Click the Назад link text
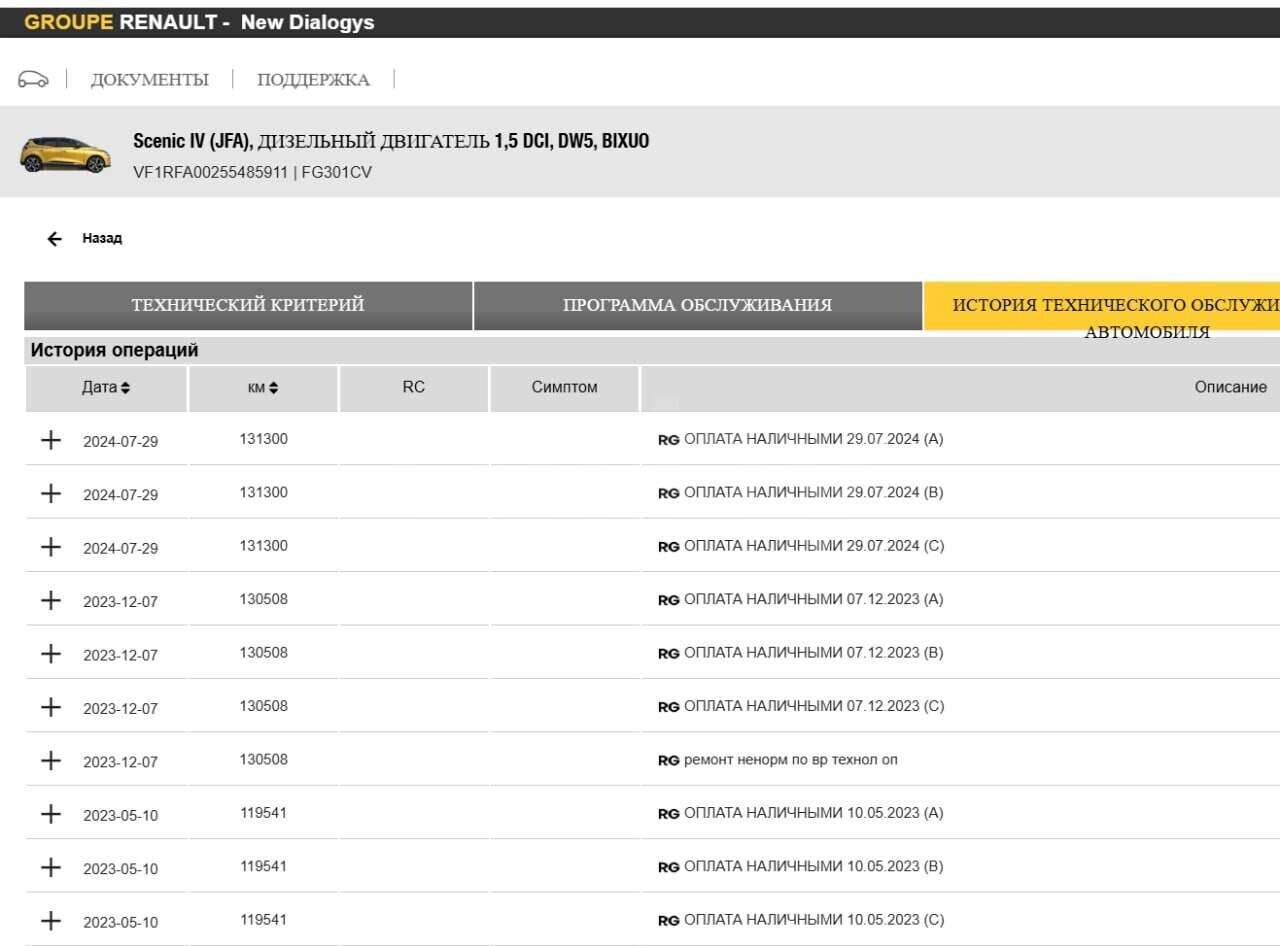Screen dimensions: 1280x946 [x=102, y=239]
